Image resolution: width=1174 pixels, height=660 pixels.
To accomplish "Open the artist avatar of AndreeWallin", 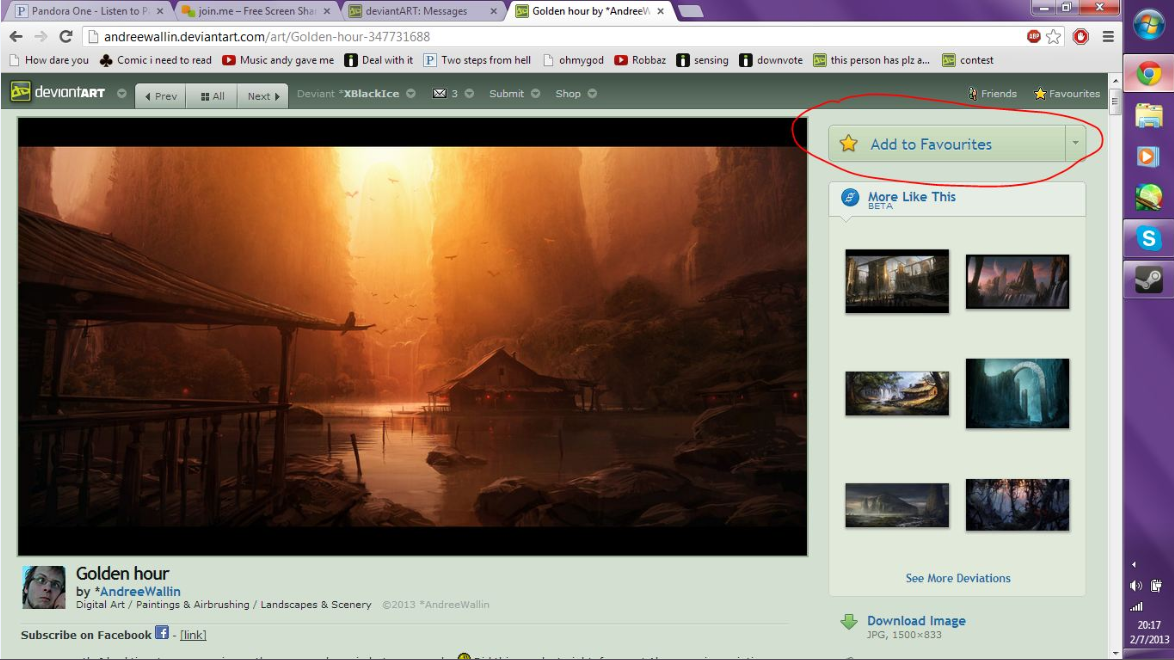I will (x=43, y=587).
